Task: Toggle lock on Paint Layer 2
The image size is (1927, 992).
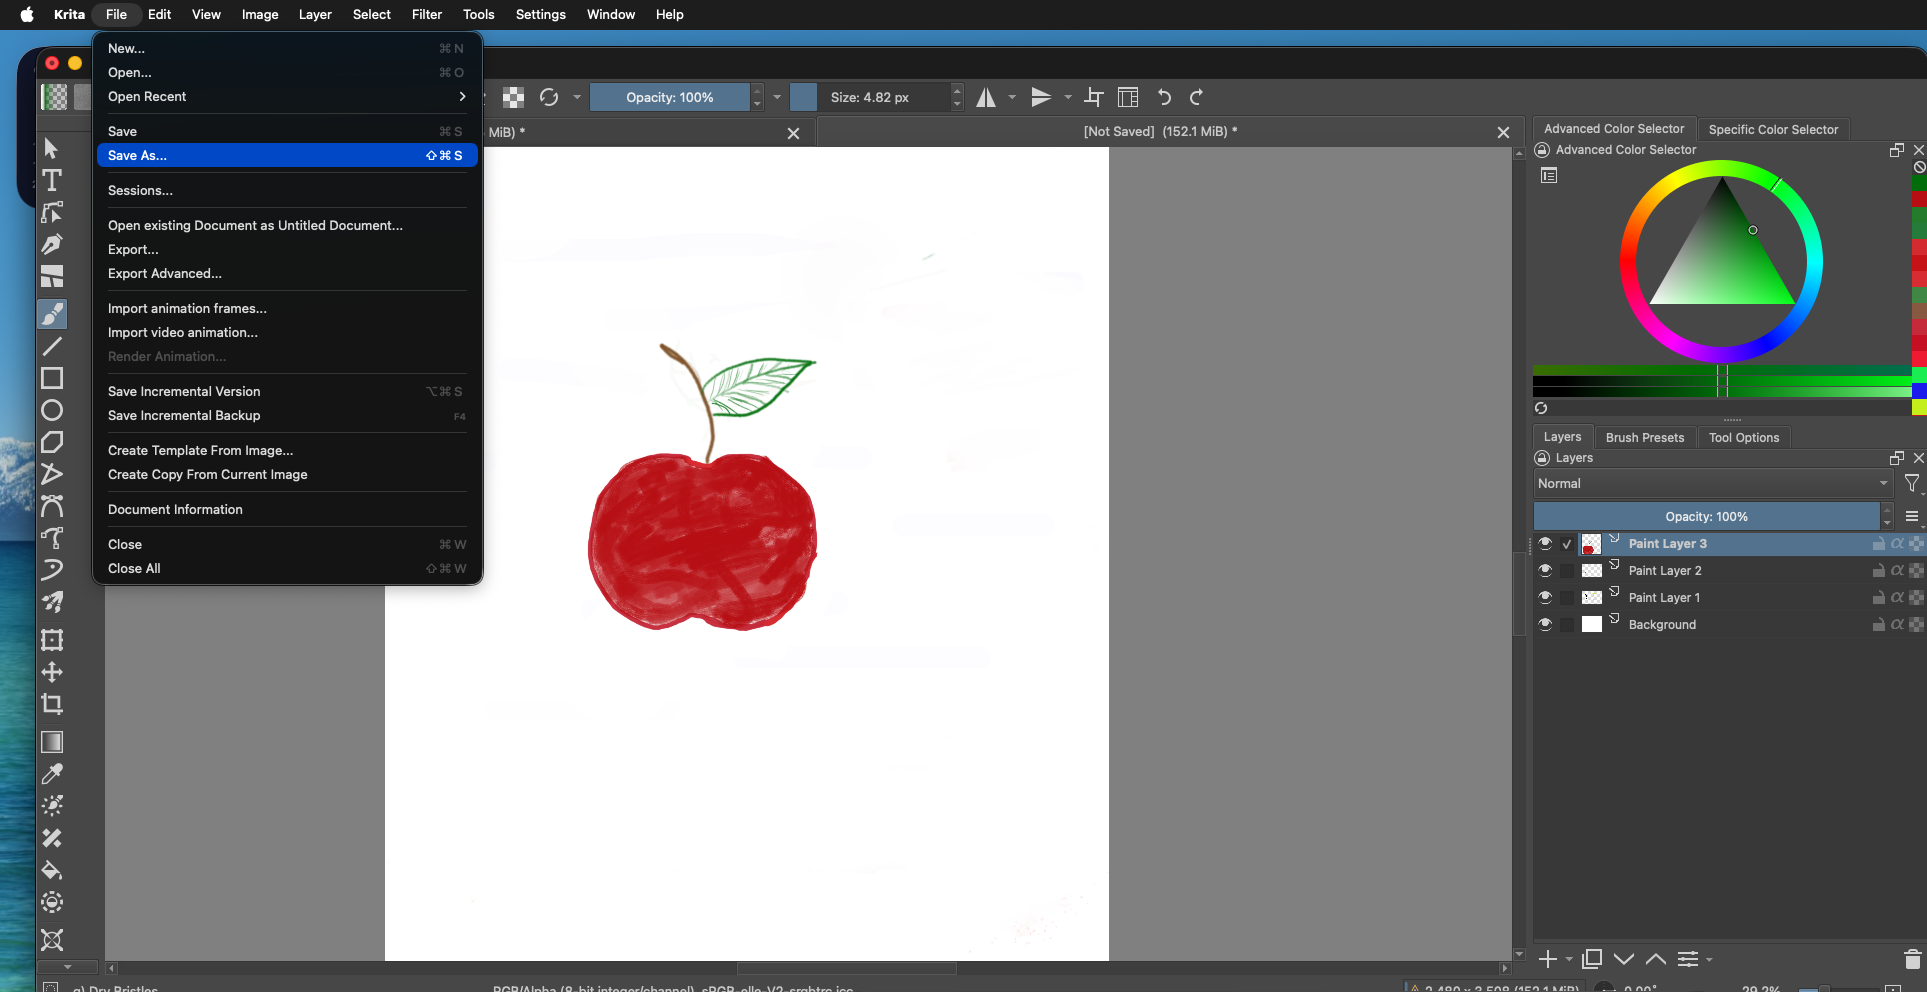Action: click(x=1879, y=570)
